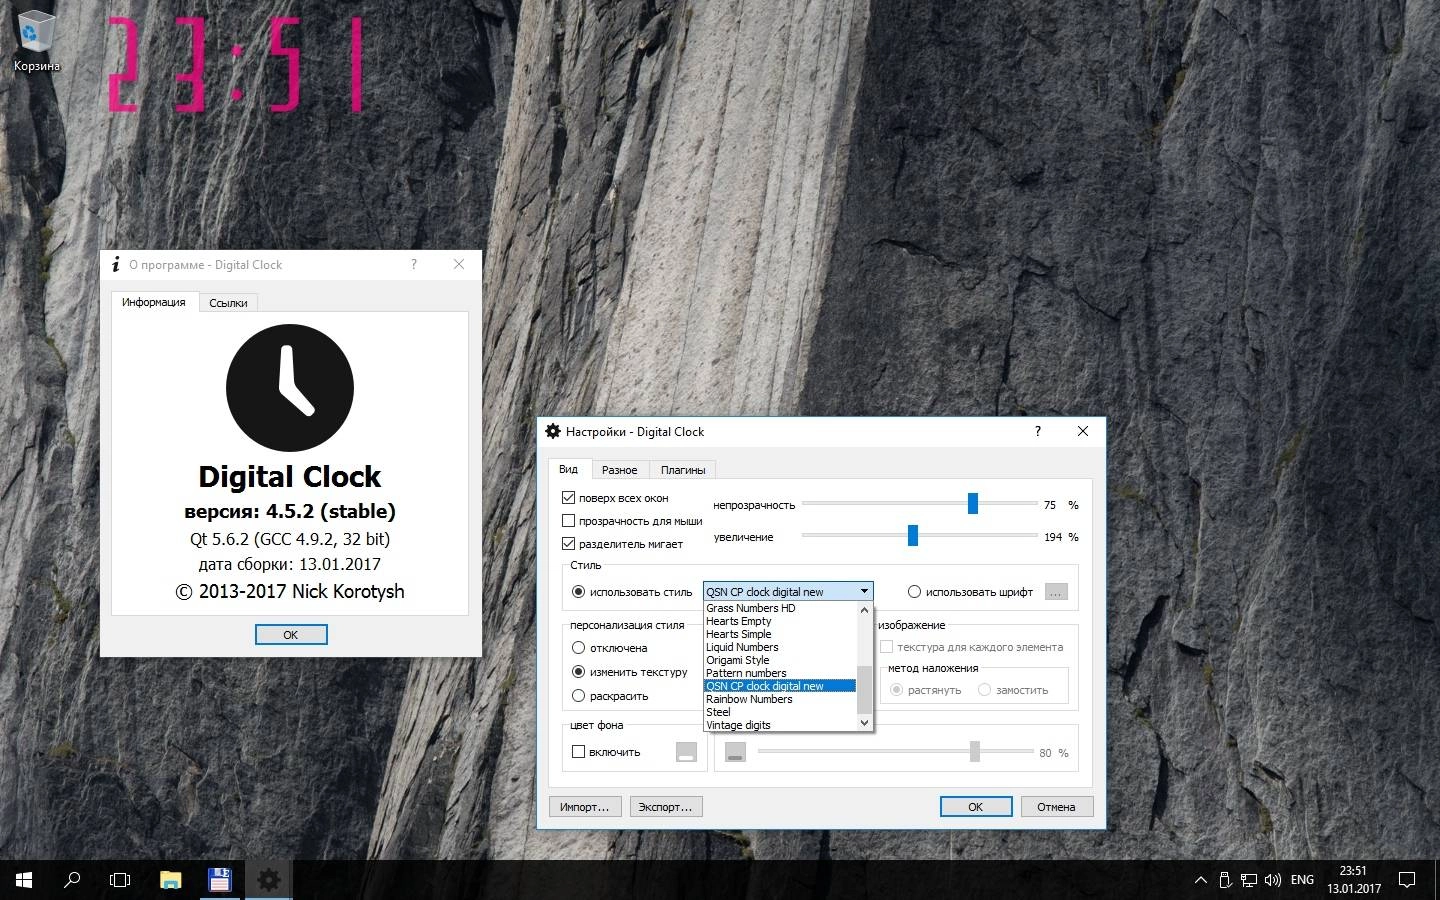Choose 'Pattern numbers' style
Screen dimensions: 1440x900
(x=780, y=673)
